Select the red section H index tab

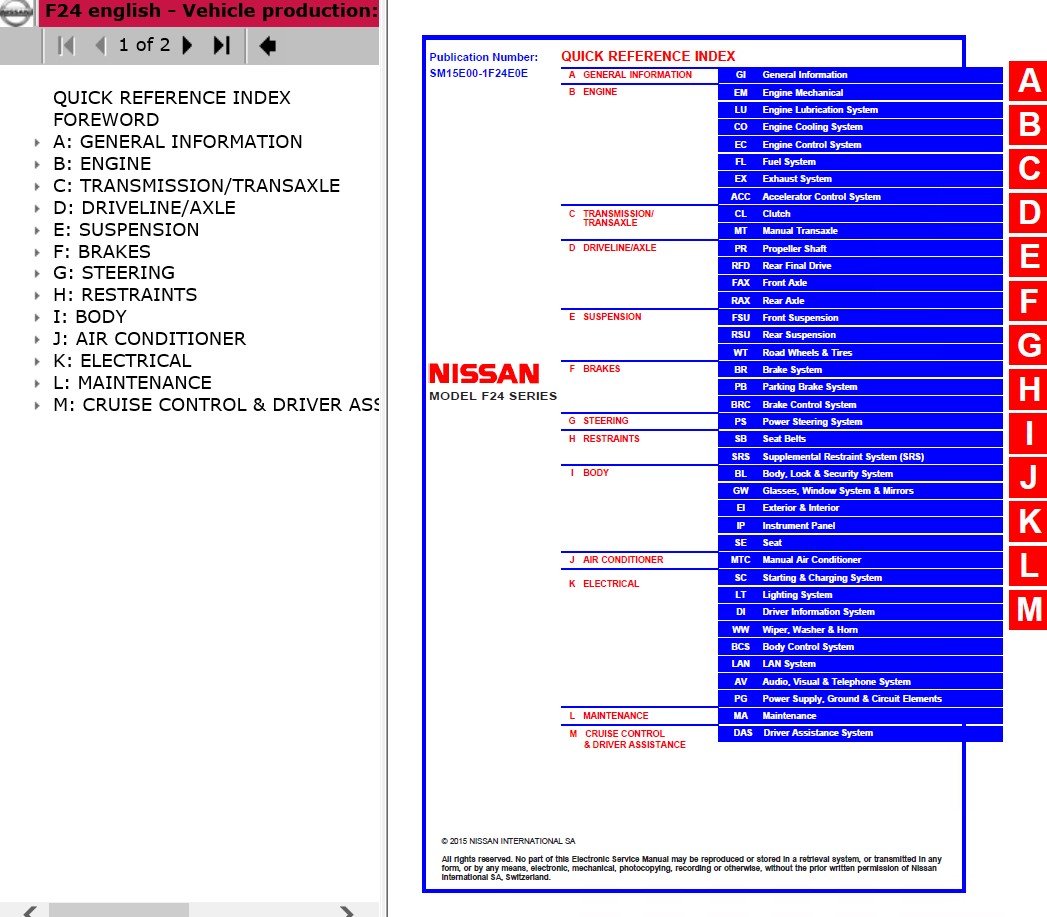[1028, 389]
